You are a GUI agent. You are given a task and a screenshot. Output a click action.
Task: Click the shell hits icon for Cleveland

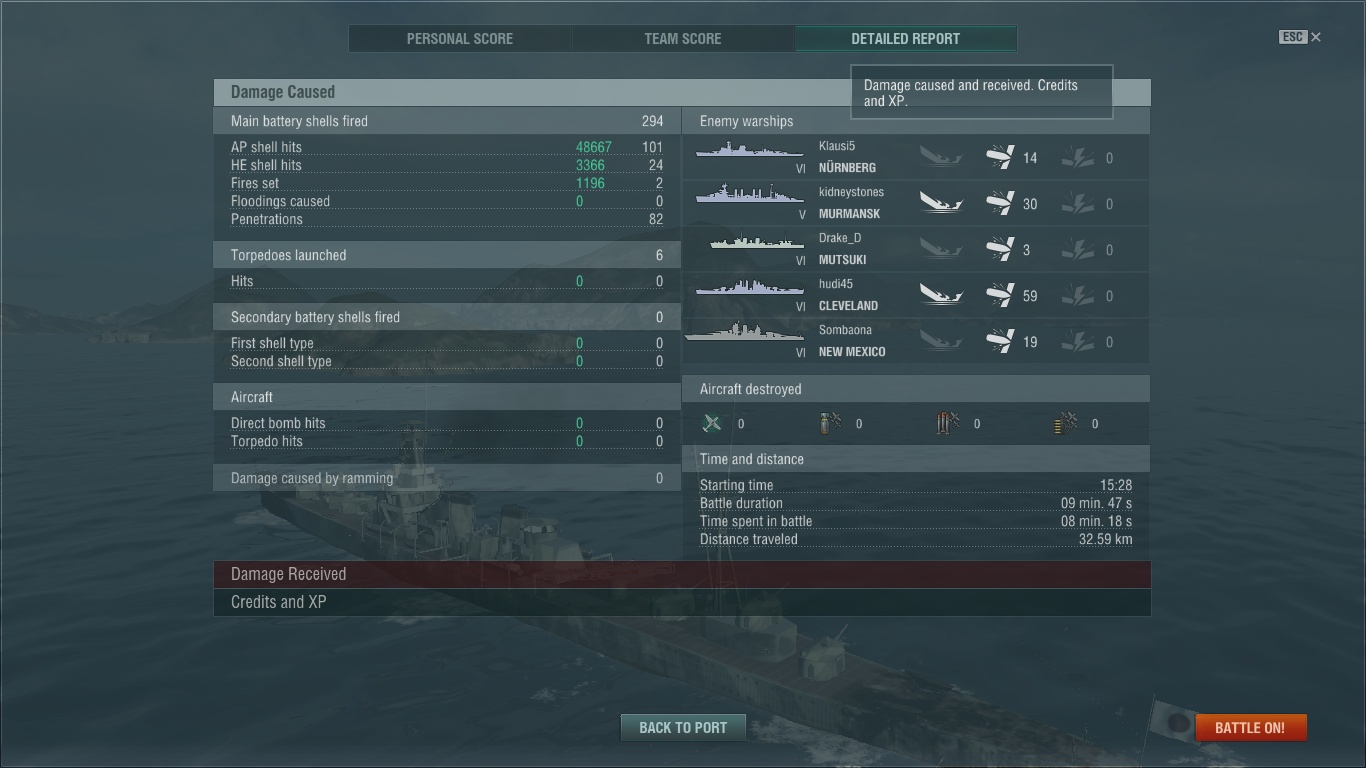click(1000, 295)
